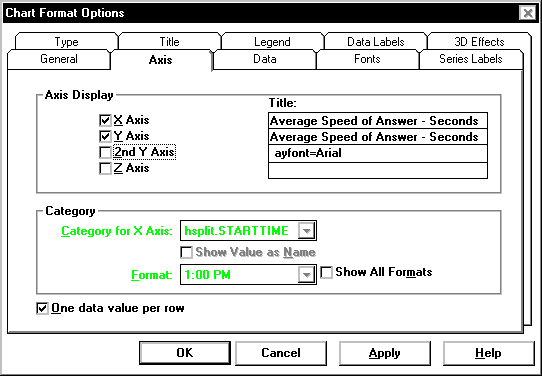Toggle Show All Formats checkbox
542x376 pixels.
tap(326, 272)
